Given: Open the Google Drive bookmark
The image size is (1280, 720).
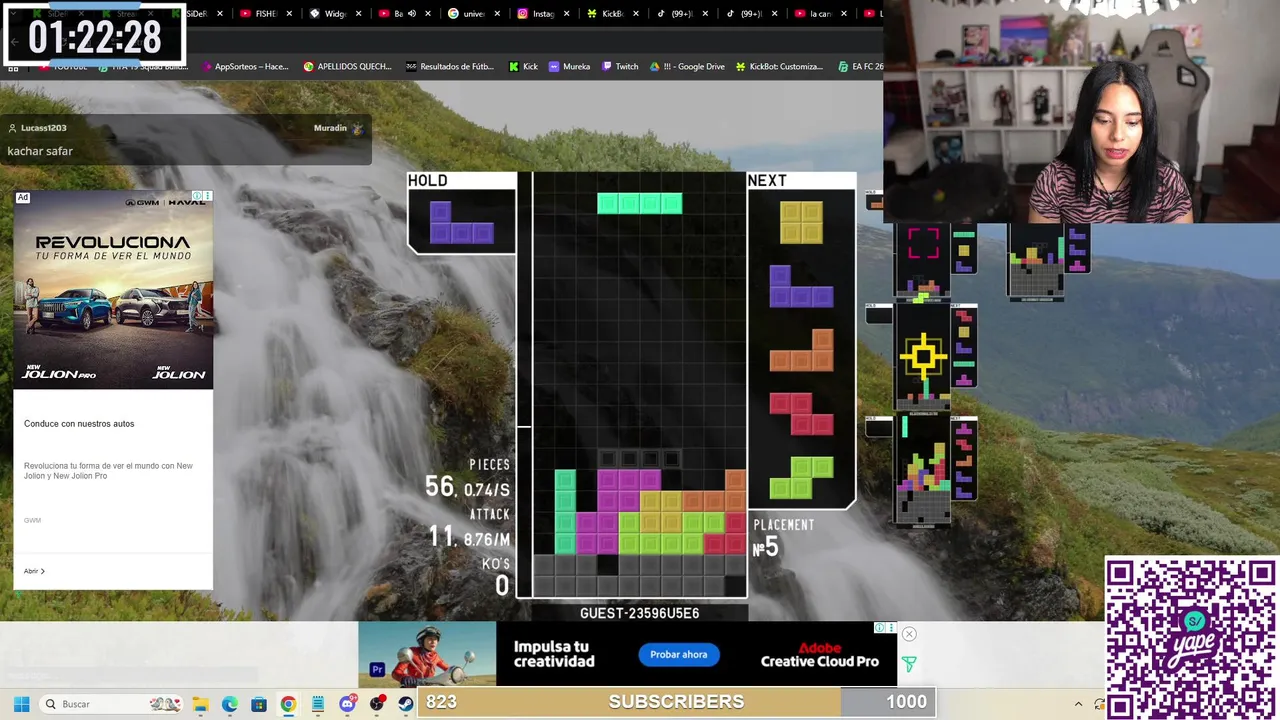Looking at the screenshot, I should click(x=687, y=66).
